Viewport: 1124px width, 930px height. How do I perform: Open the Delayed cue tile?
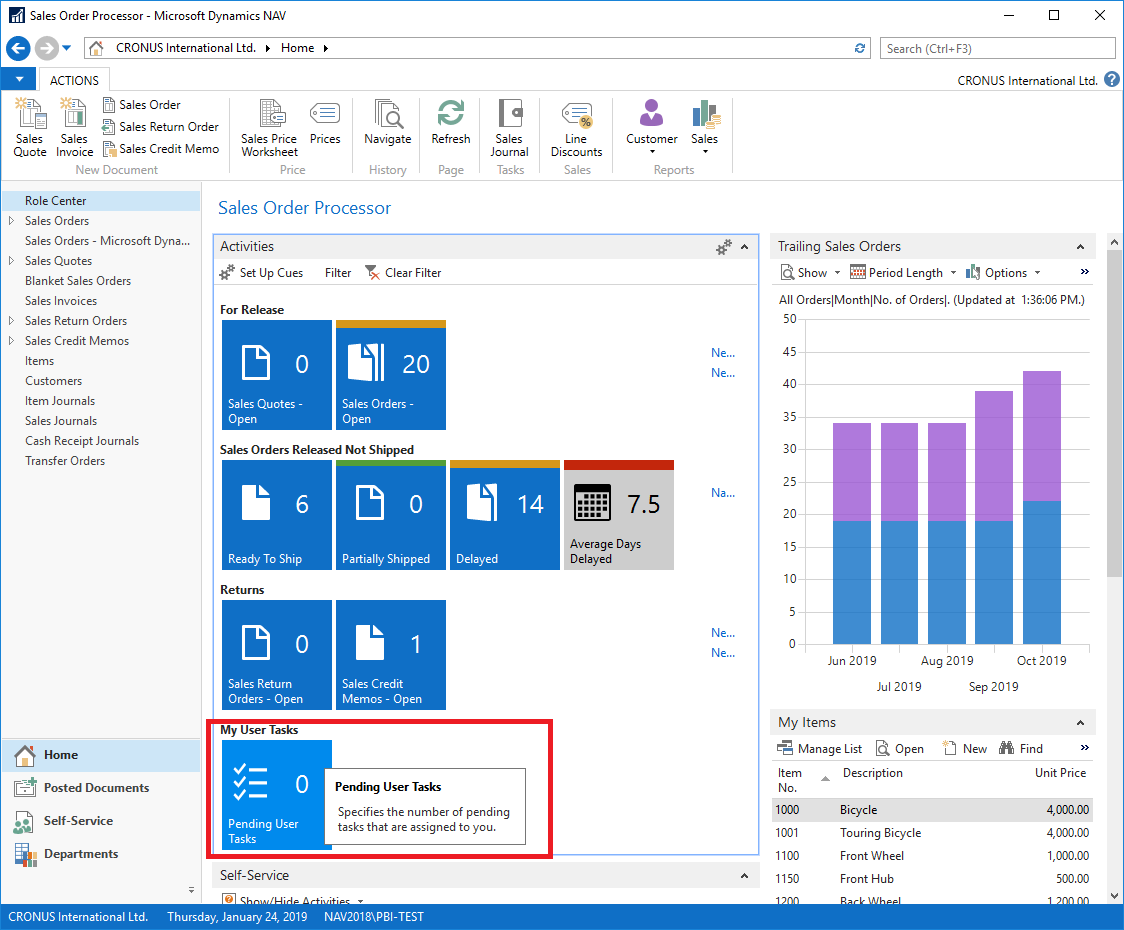click(505, 515)
